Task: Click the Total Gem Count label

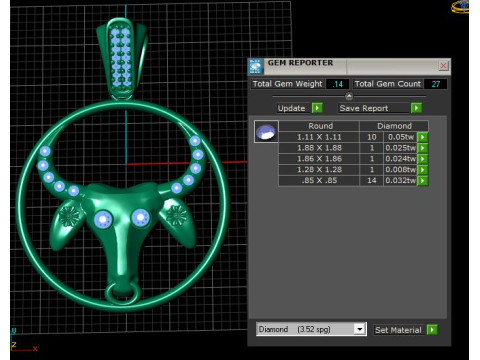Action: [x=387, y=84]
